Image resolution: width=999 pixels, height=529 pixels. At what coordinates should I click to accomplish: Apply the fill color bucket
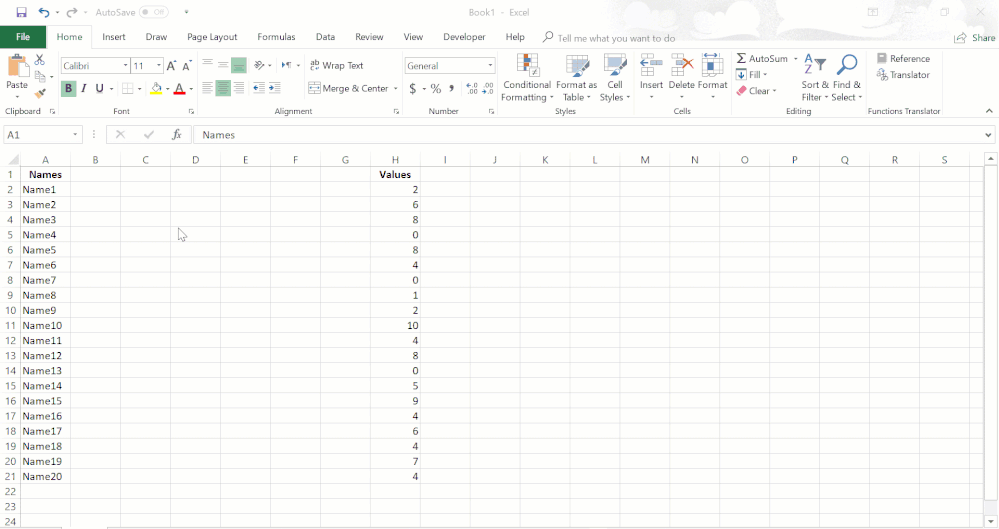[156, 88]
